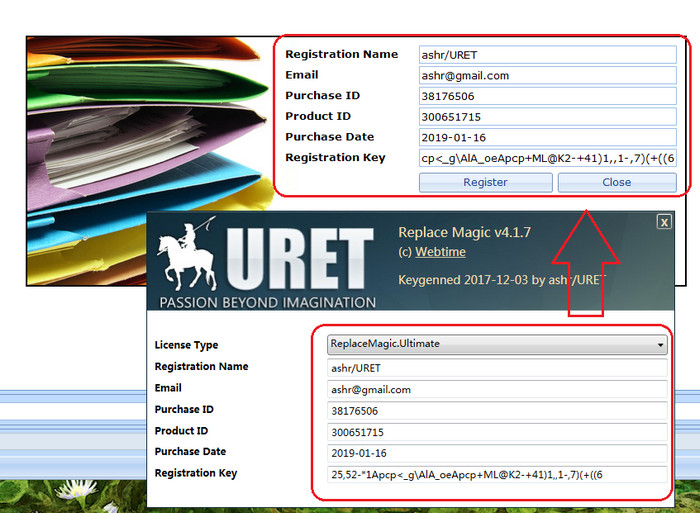Click Registration Name field in registration window
This screenshot has height=513, width=700.
(x=547, y=55)
